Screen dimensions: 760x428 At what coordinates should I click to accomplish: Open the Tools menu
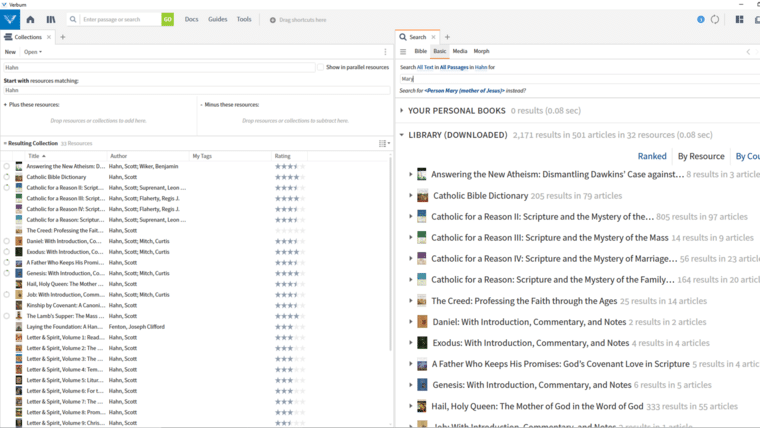[x=244, y=19]
